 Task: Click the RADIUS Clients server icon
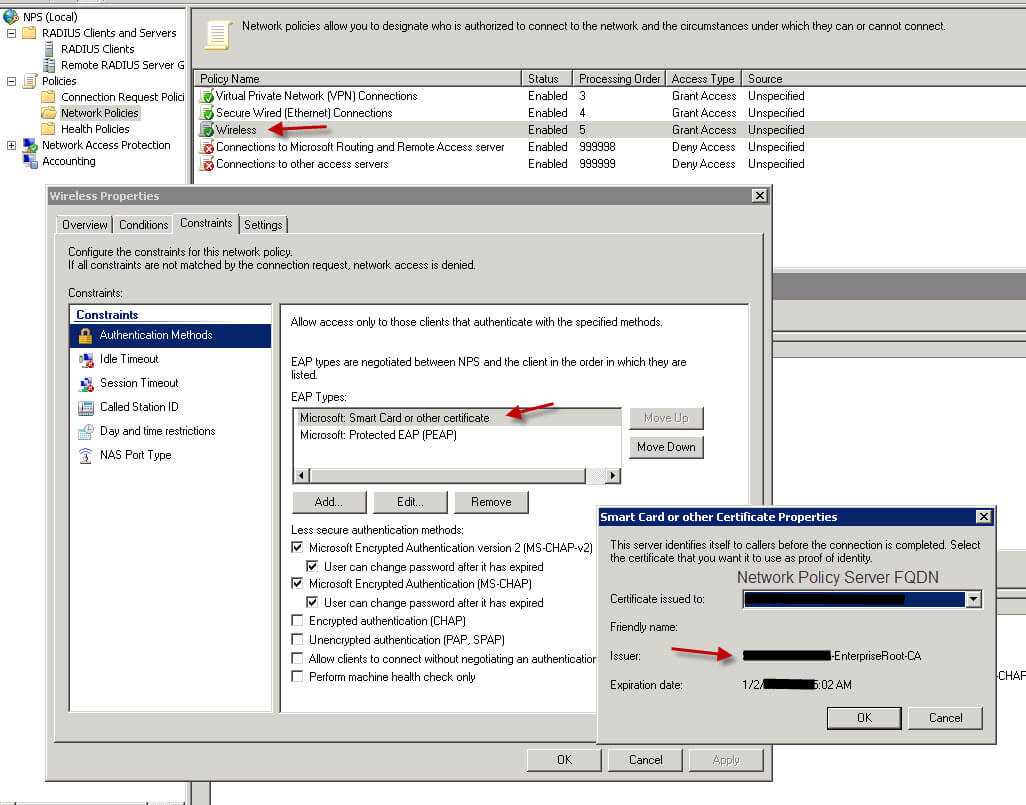click(49, 49)
